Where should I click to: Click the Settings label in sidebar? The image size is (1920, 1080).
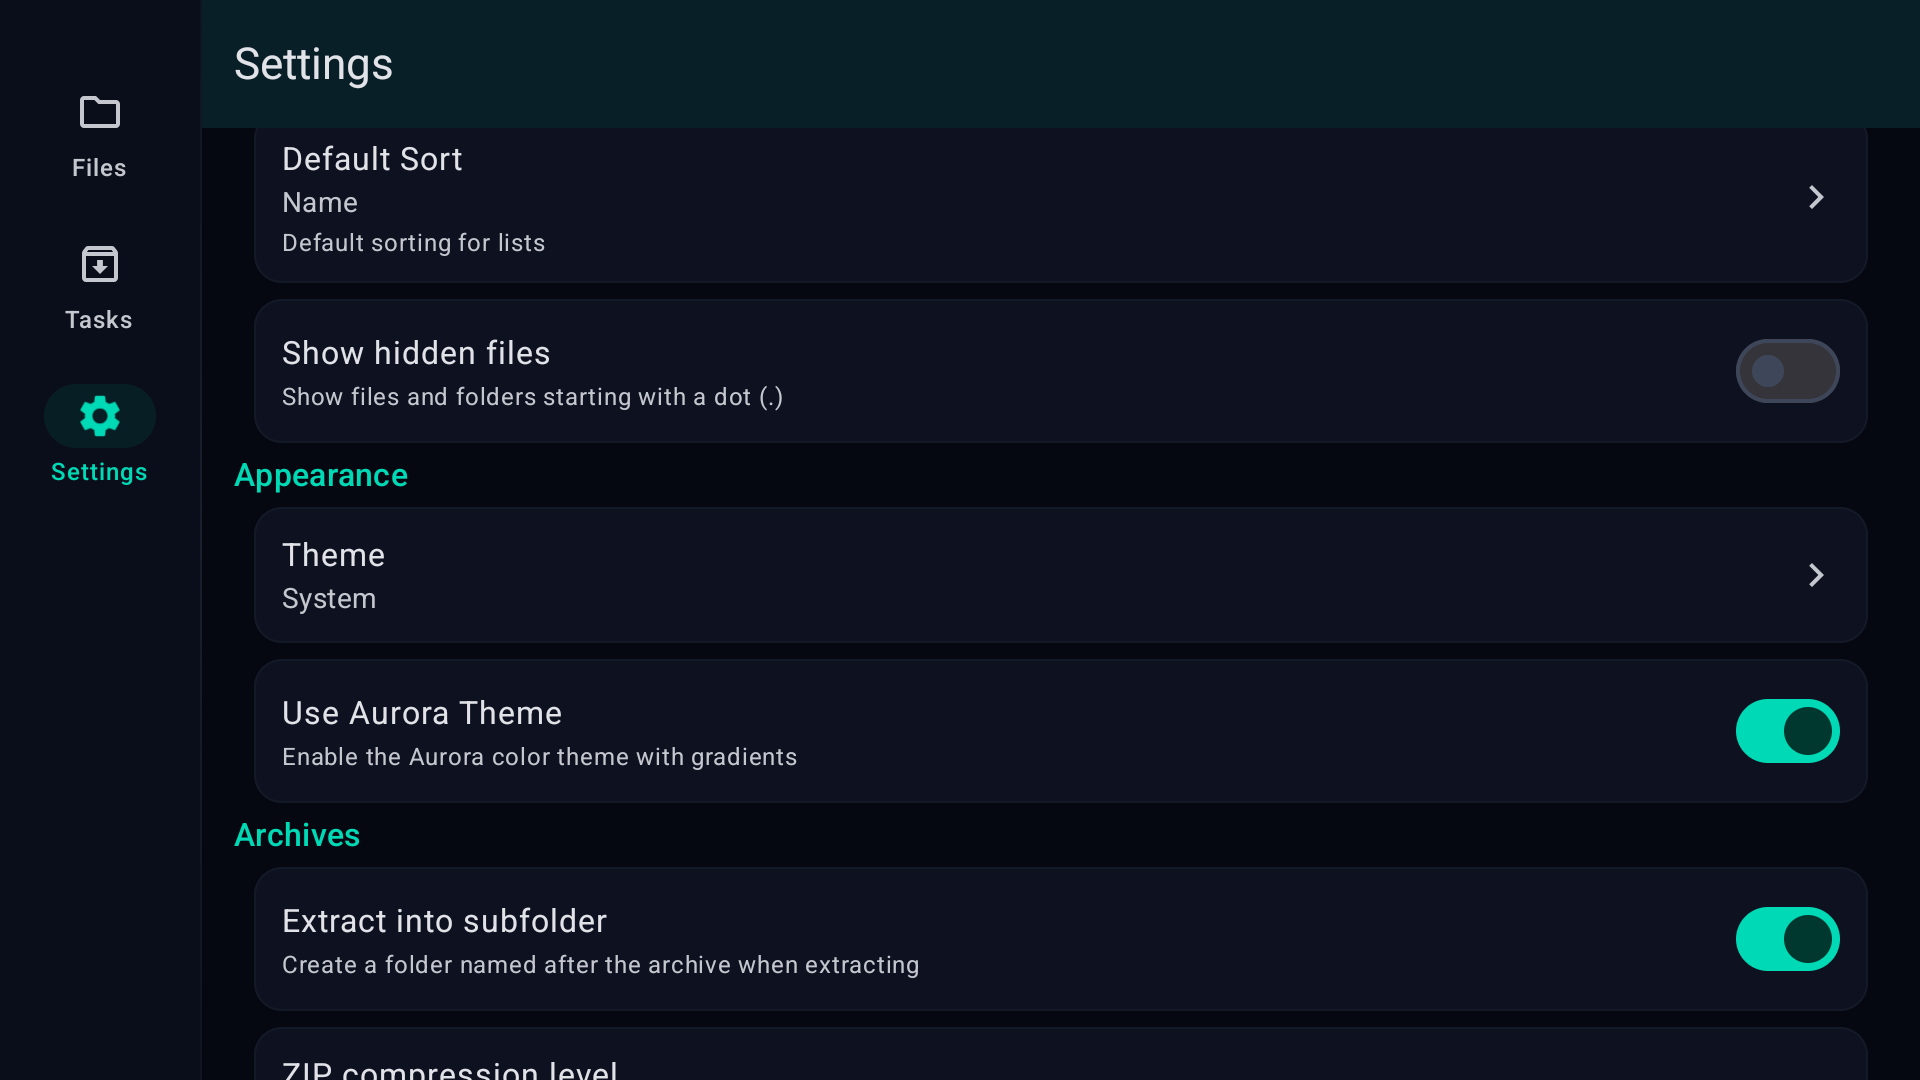pyautogui.click(x=99, y=472)
